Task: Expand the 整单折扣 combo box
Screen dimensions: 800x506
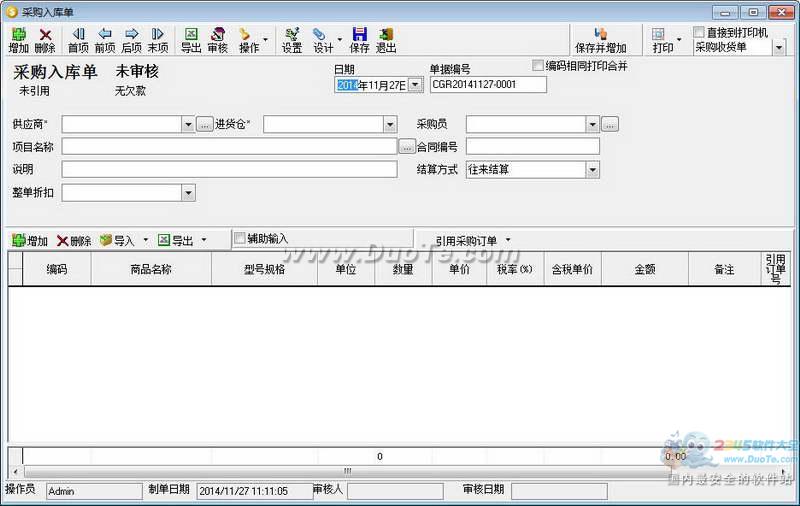Action: pyautogui.click(x=188, y=193)
